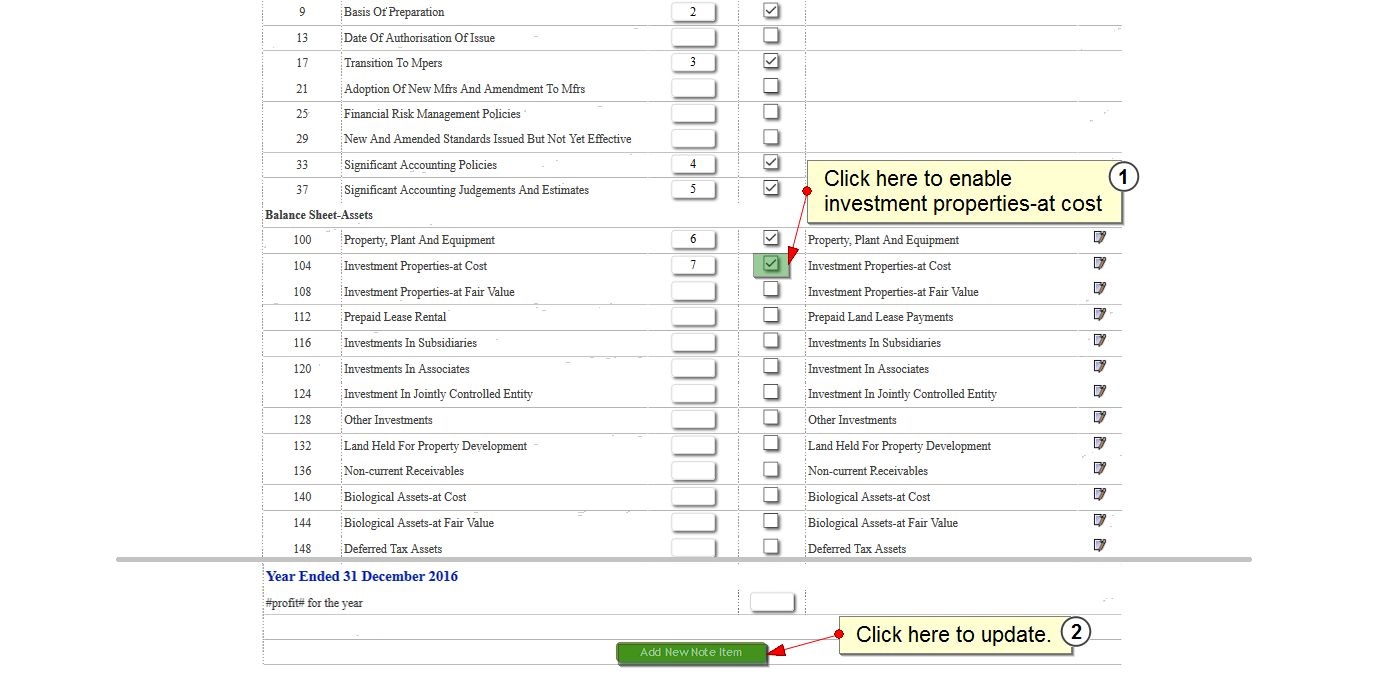Image resolution: width=1396 pixels, height=681 pixels.
Task: Click edit icon for Deferred Tax Assets
Action: [1100, 546]
